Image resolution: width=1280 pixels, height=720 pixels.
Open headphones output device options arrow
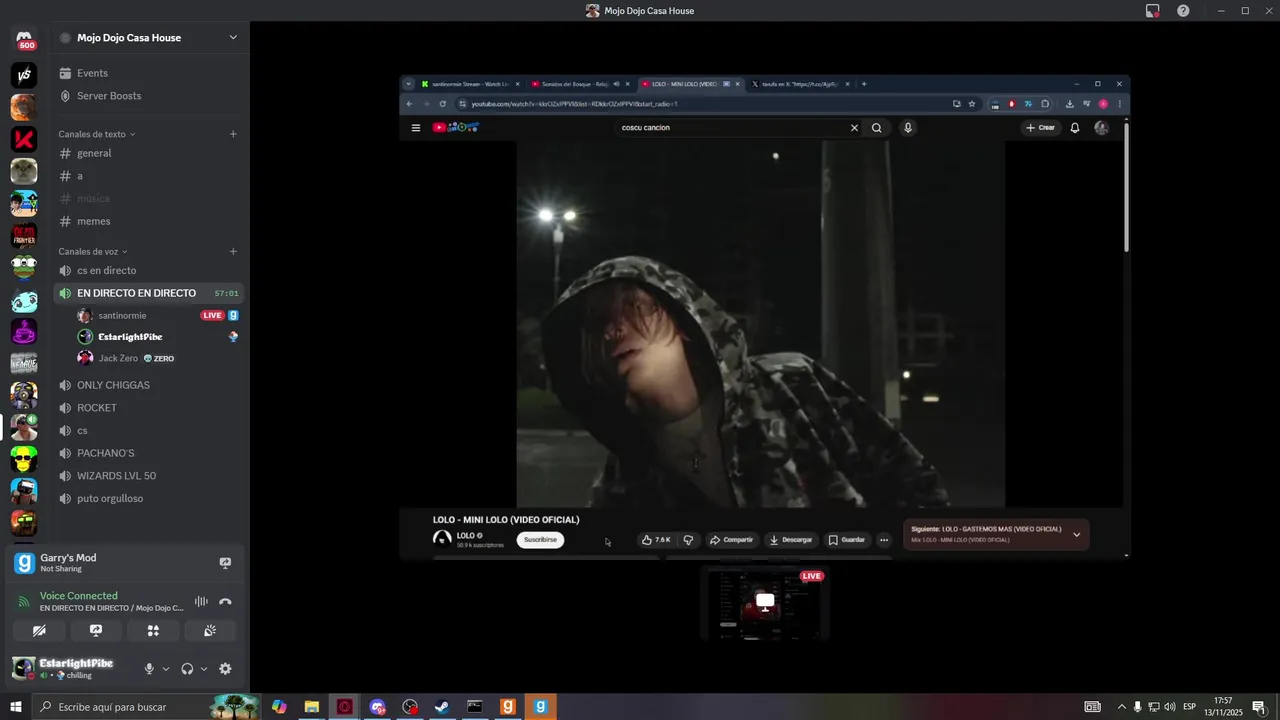[204, 669]
